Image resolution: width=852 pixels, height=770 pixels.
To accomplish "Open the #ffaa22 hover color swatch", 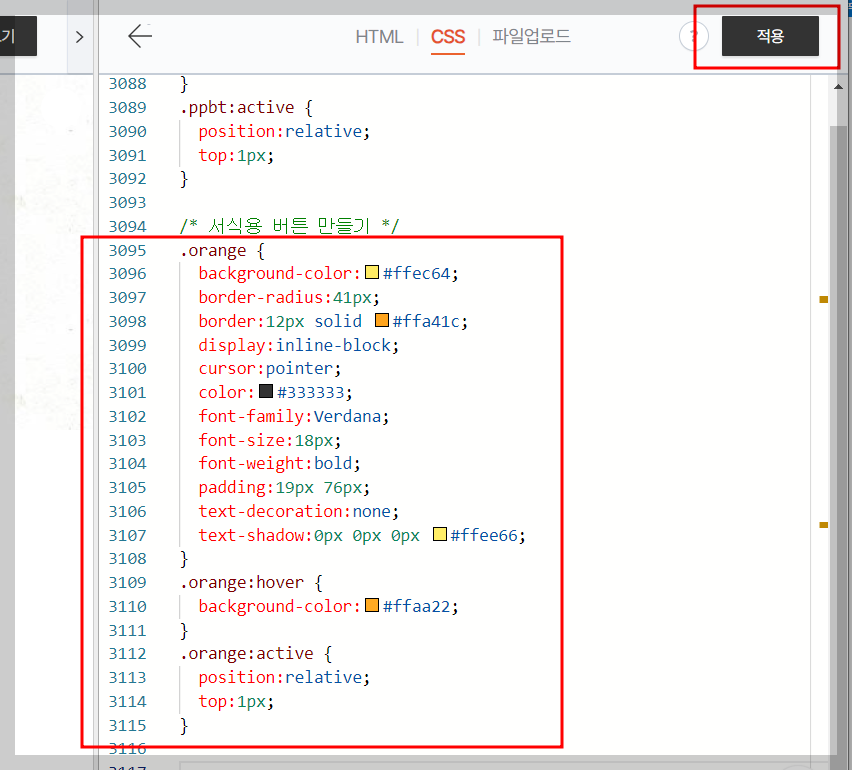I will point(372,605).
